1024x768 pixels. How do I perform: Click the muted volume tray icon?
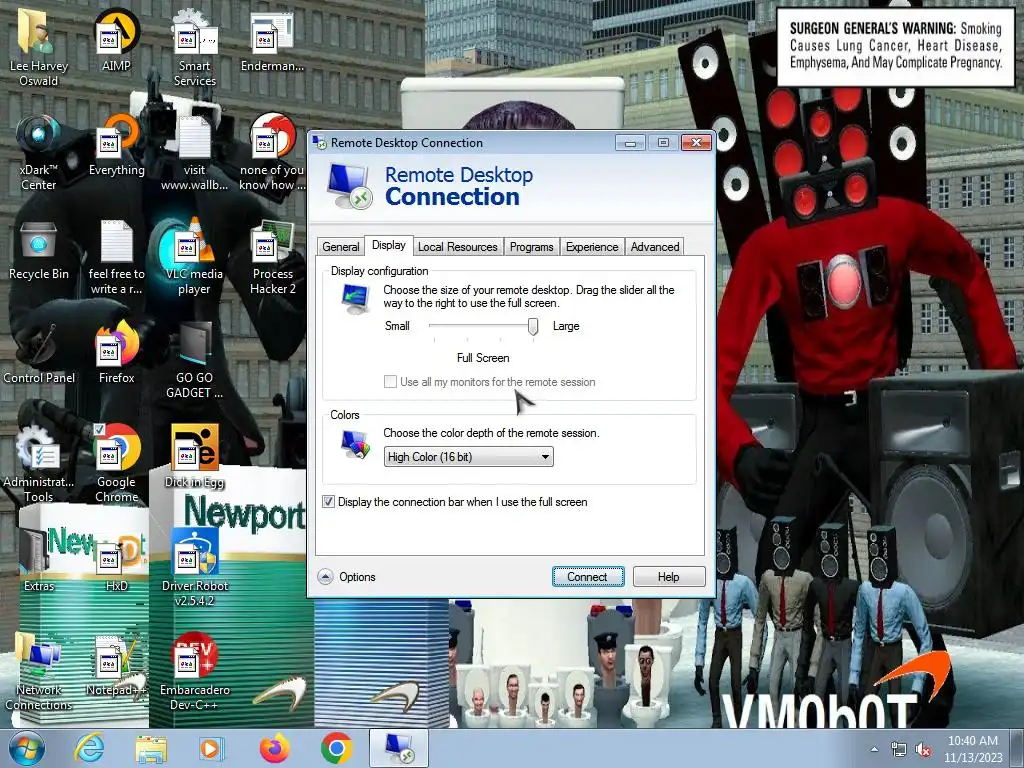923,750
